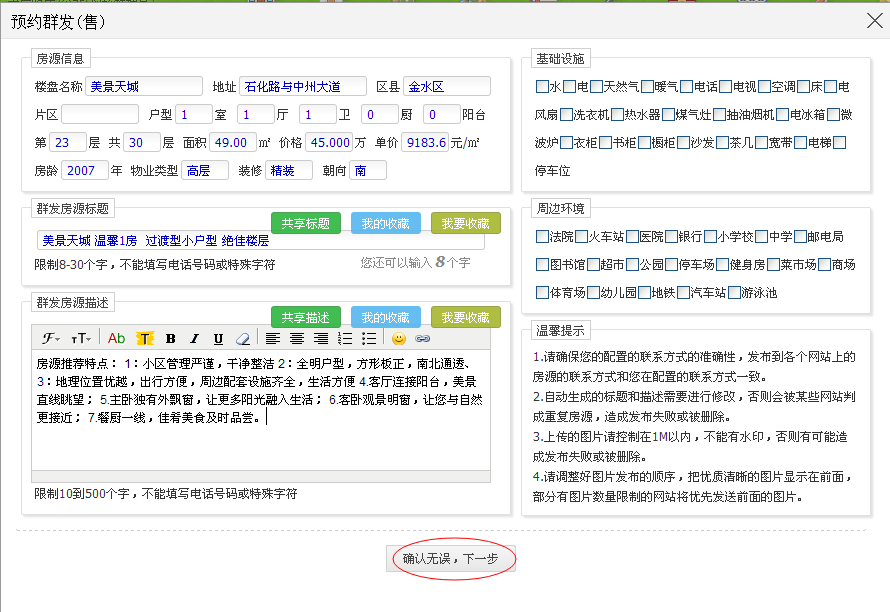Clear formatting with the eraser icon
890x612 pixels.
242,338
